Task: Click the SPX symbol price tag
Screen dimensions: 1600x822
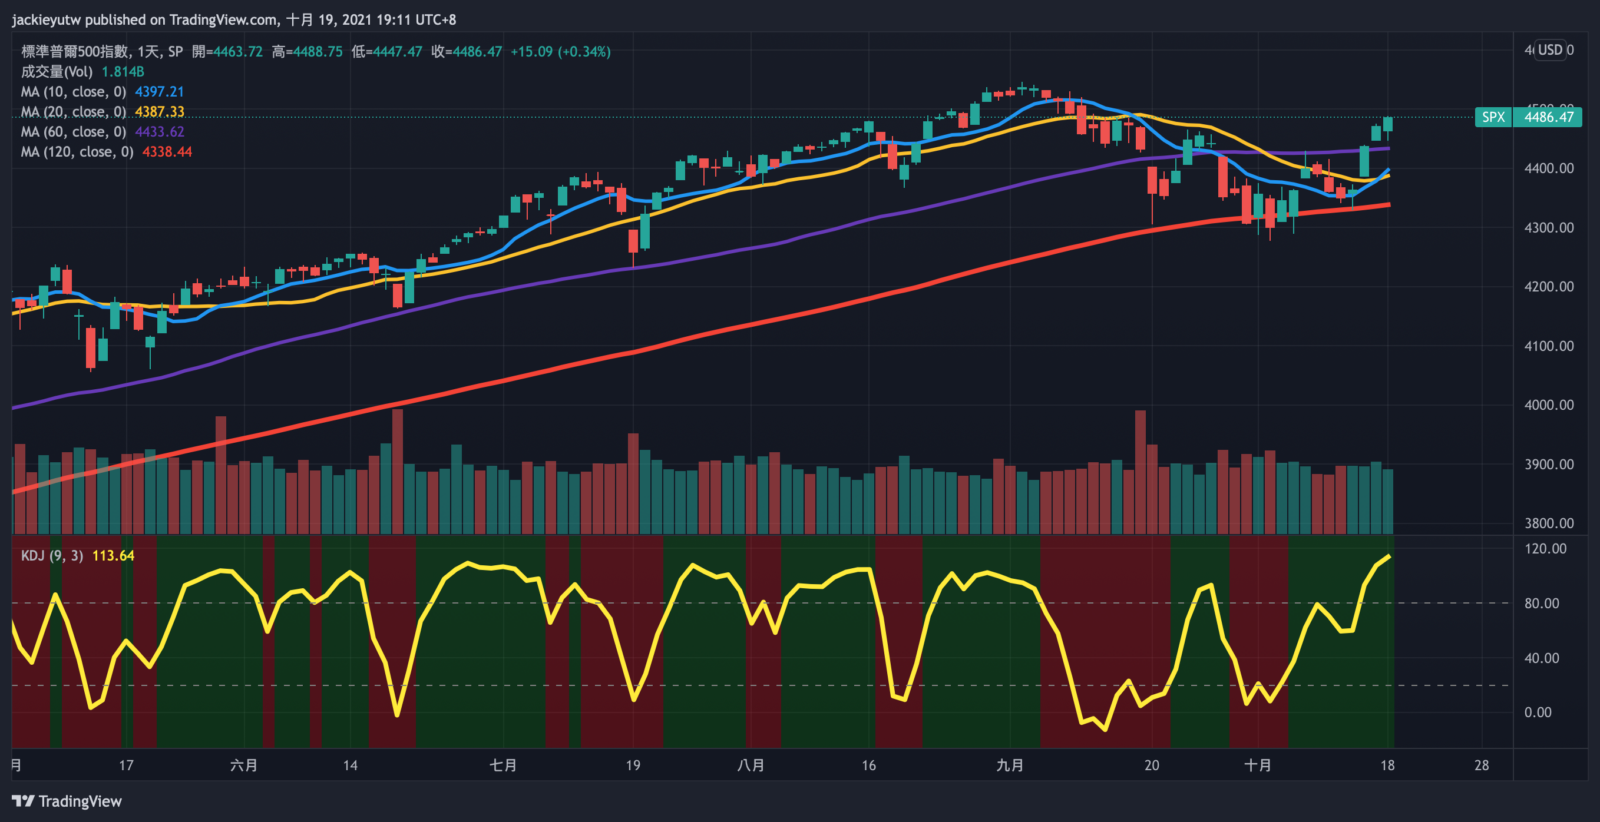Action: coord(1493,117)
